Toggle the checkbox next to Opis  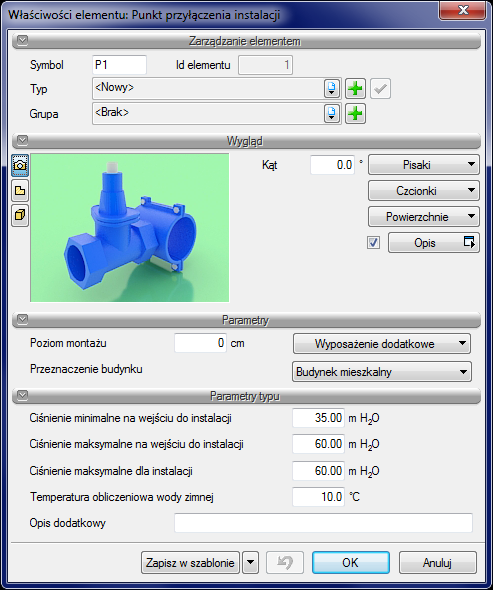coord(373,243)
